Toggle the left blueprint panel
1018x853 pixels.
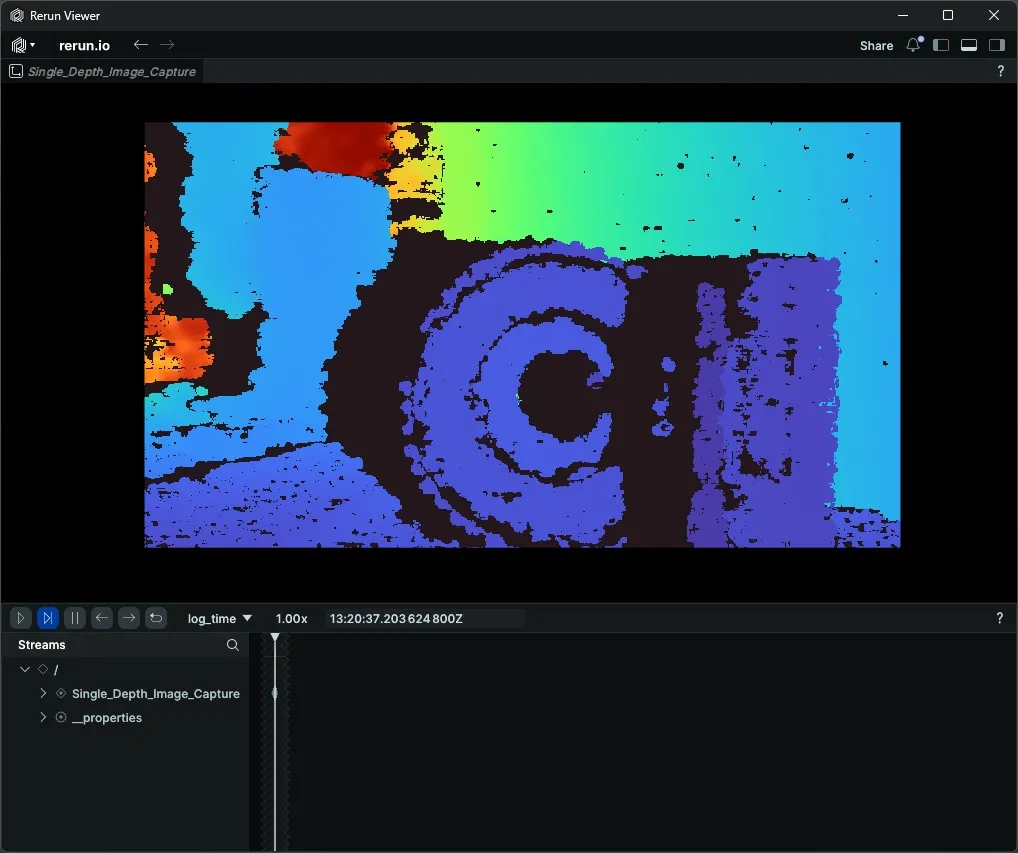pos(941,45)
